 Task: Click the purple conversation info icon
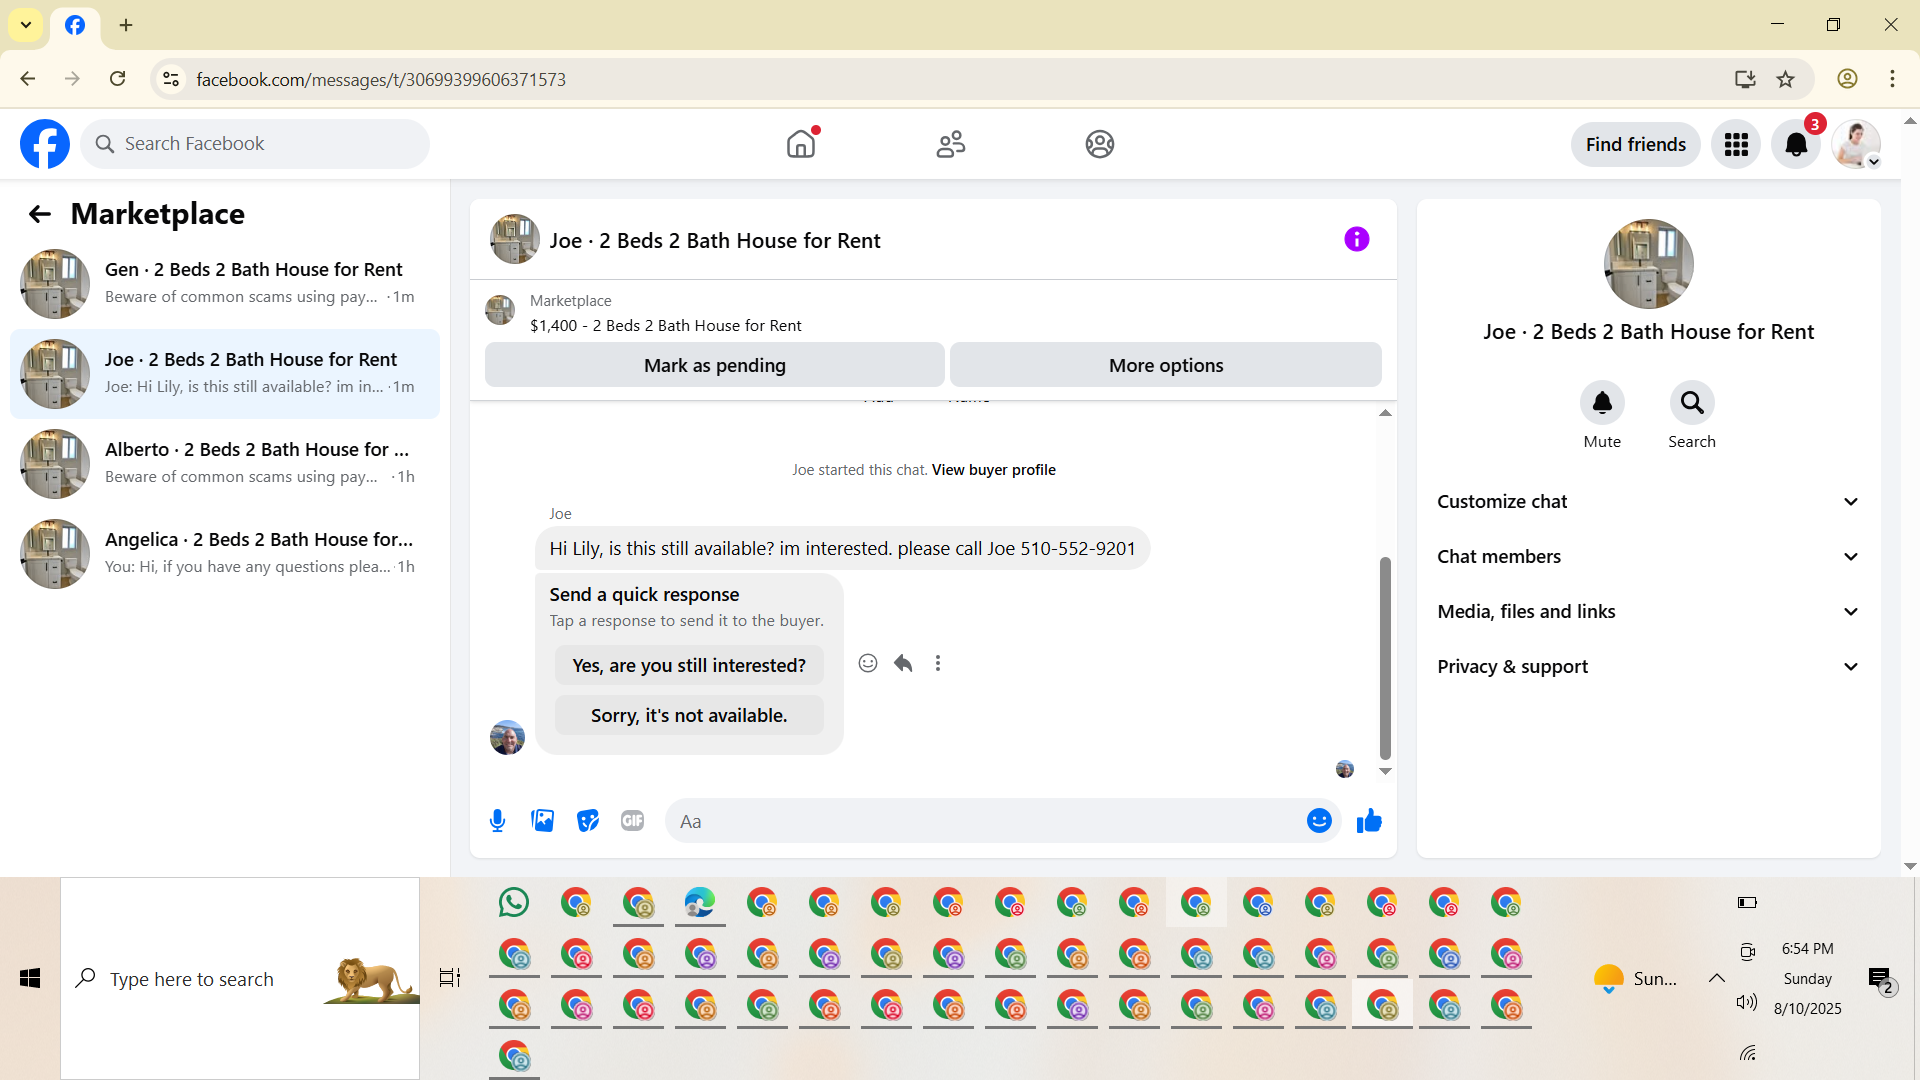[1356, 239]
